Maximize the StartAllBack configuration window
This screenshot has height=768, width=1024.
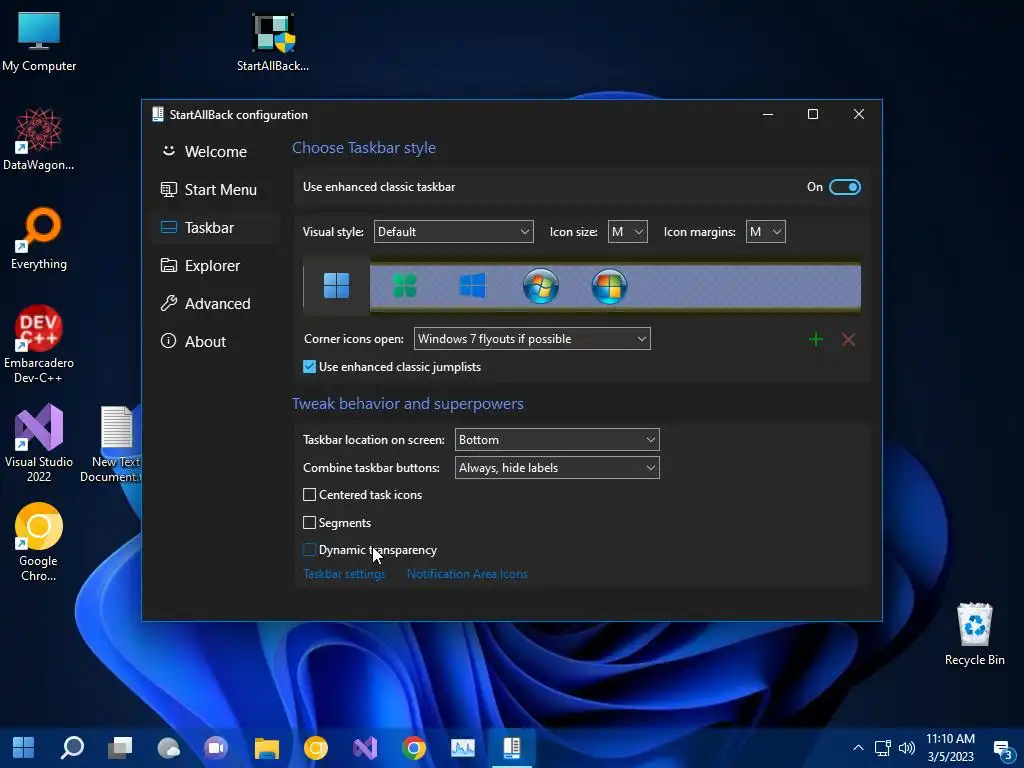pos(813,114)
